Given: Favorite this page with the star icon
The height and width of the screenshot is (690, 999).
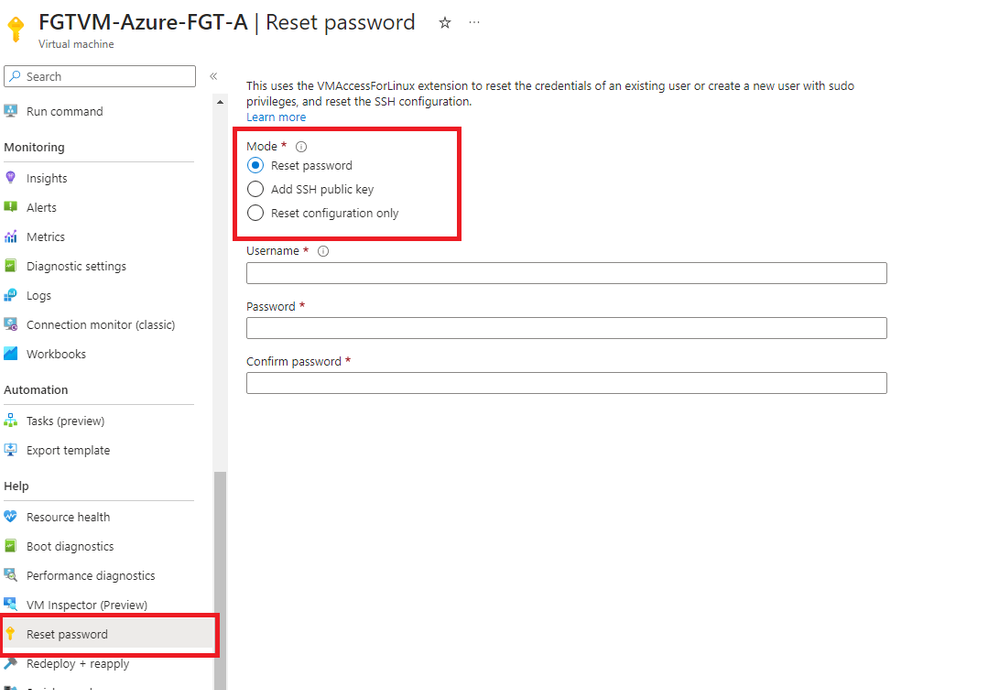Looking at the screenshot, I should tap(445, 23).
